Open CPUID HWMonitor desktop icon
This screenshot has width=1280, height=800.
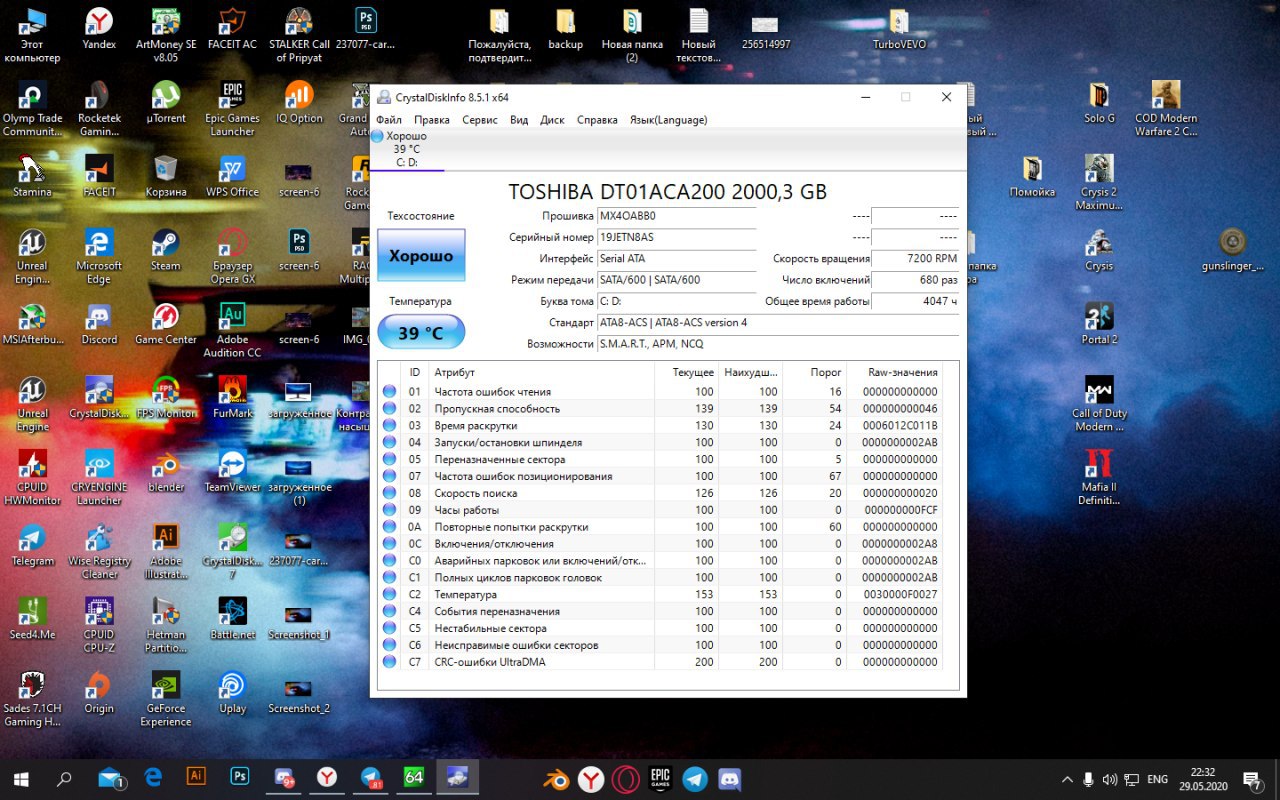32,479
